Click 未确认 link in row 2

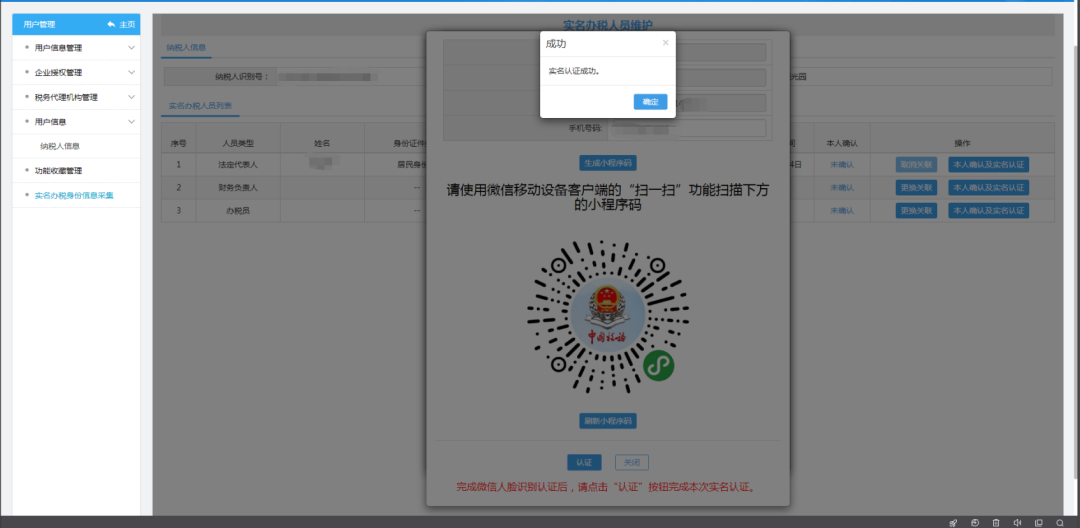[x=842, y=187]
